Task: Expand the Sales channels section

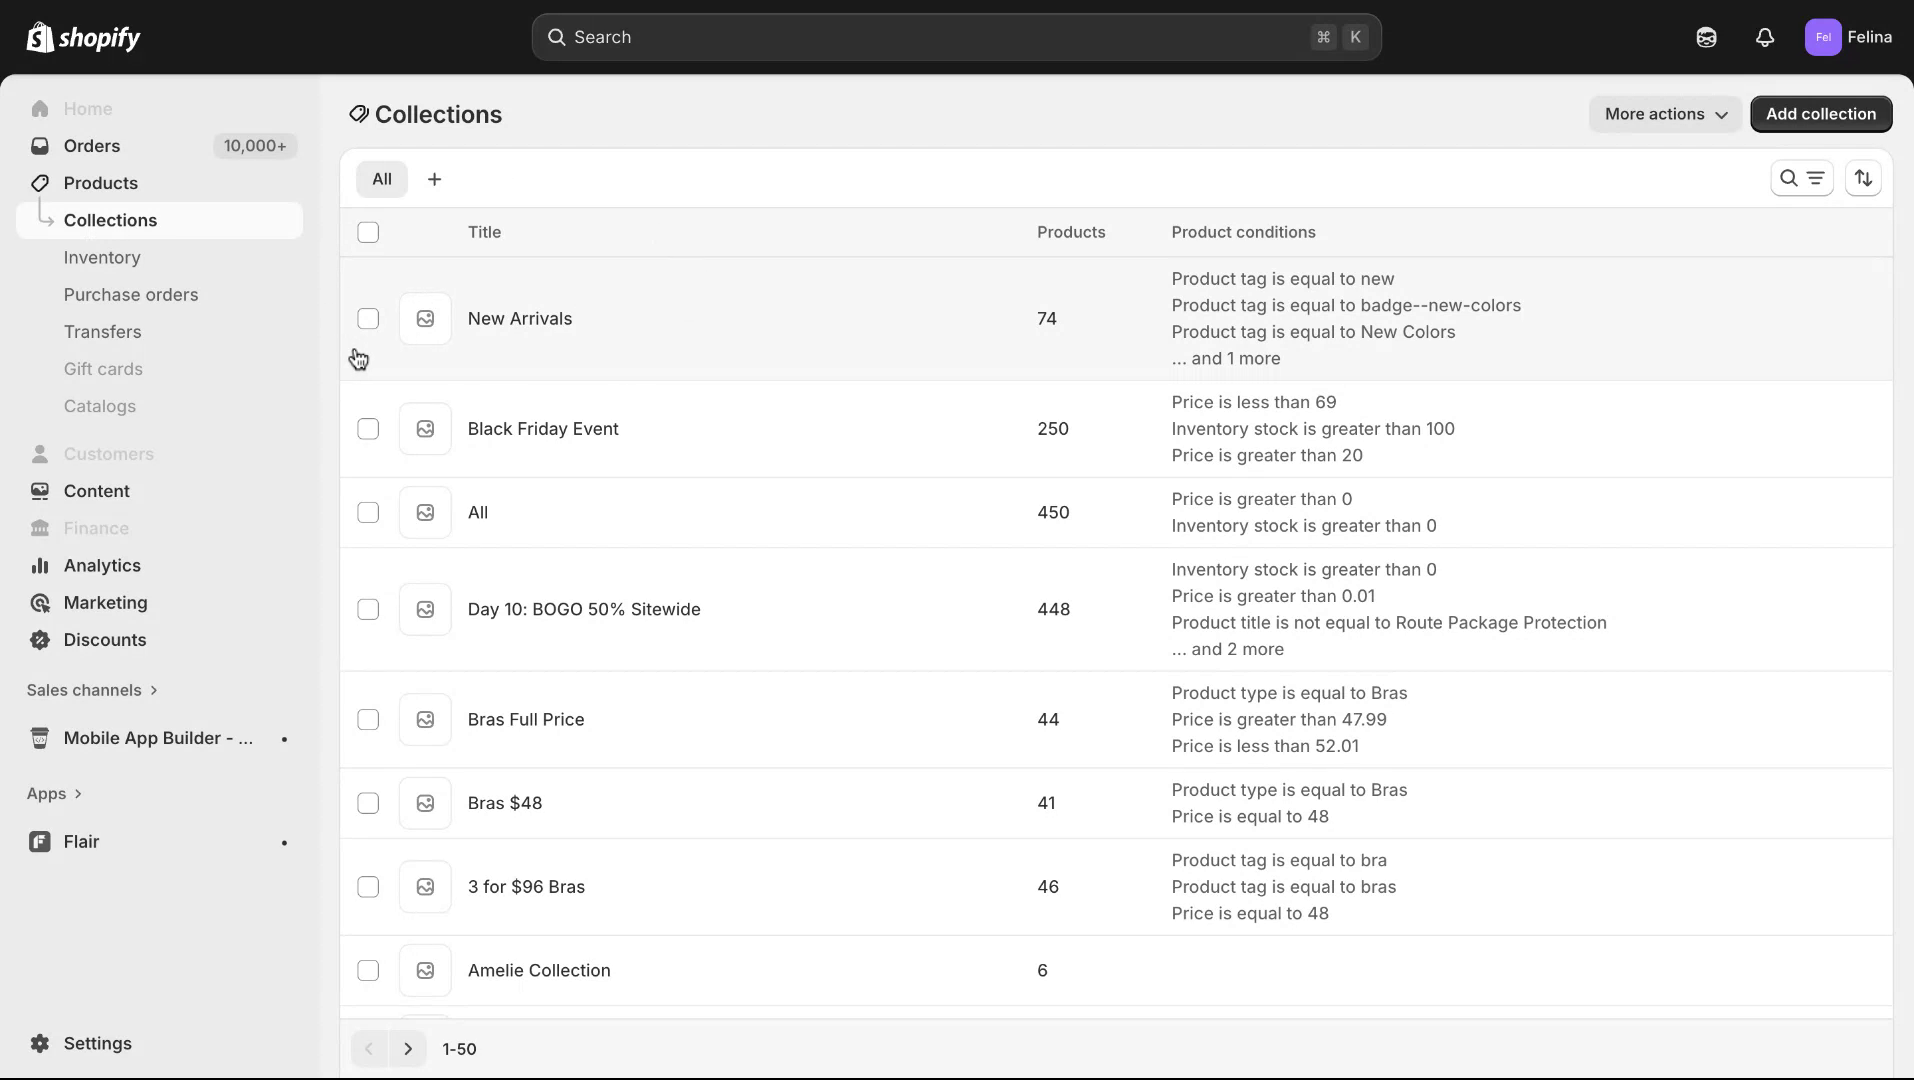Action: (x=92, y=689)
